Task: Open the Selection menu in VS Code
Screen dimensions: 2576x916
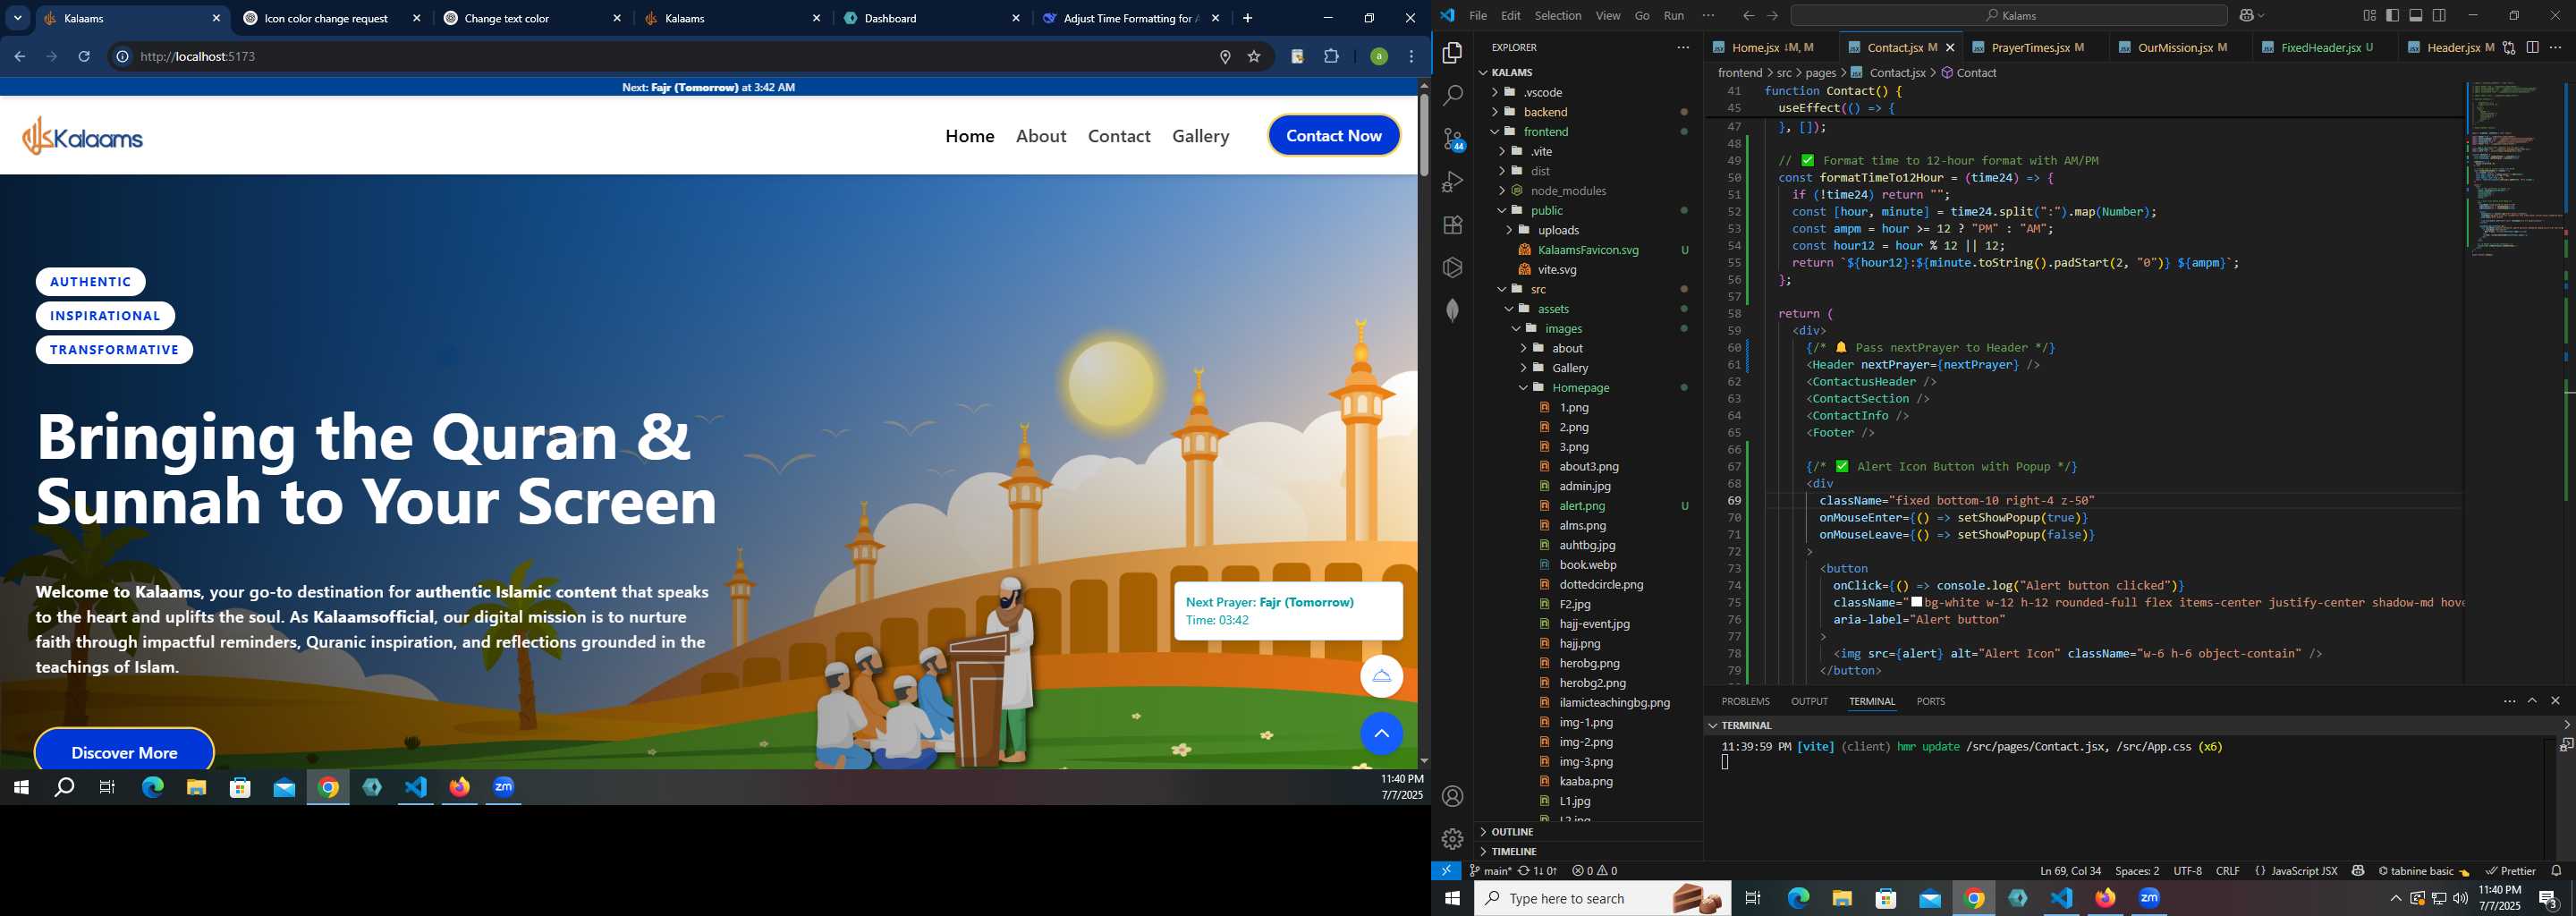Action: [1558, 15]
